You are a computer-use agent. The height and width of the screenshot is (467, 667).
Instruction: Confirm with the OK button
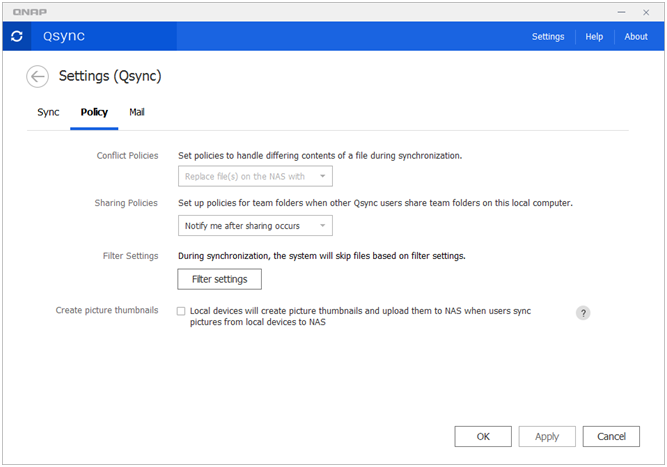(483, 436)
